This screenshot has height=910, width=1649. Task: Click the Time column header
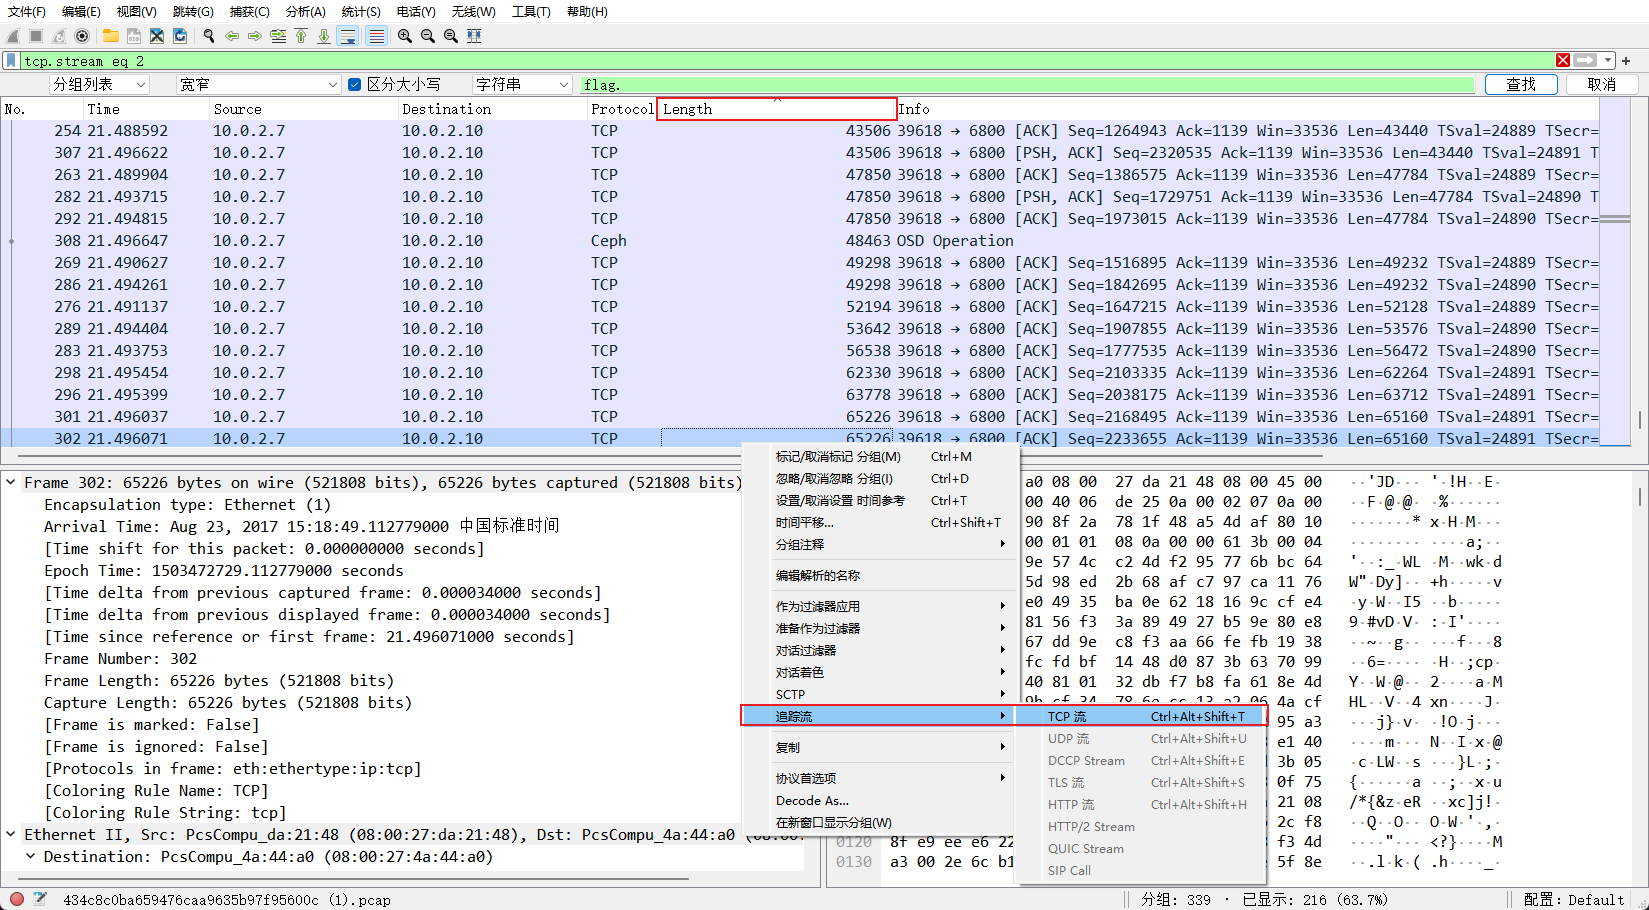[146, 109]
